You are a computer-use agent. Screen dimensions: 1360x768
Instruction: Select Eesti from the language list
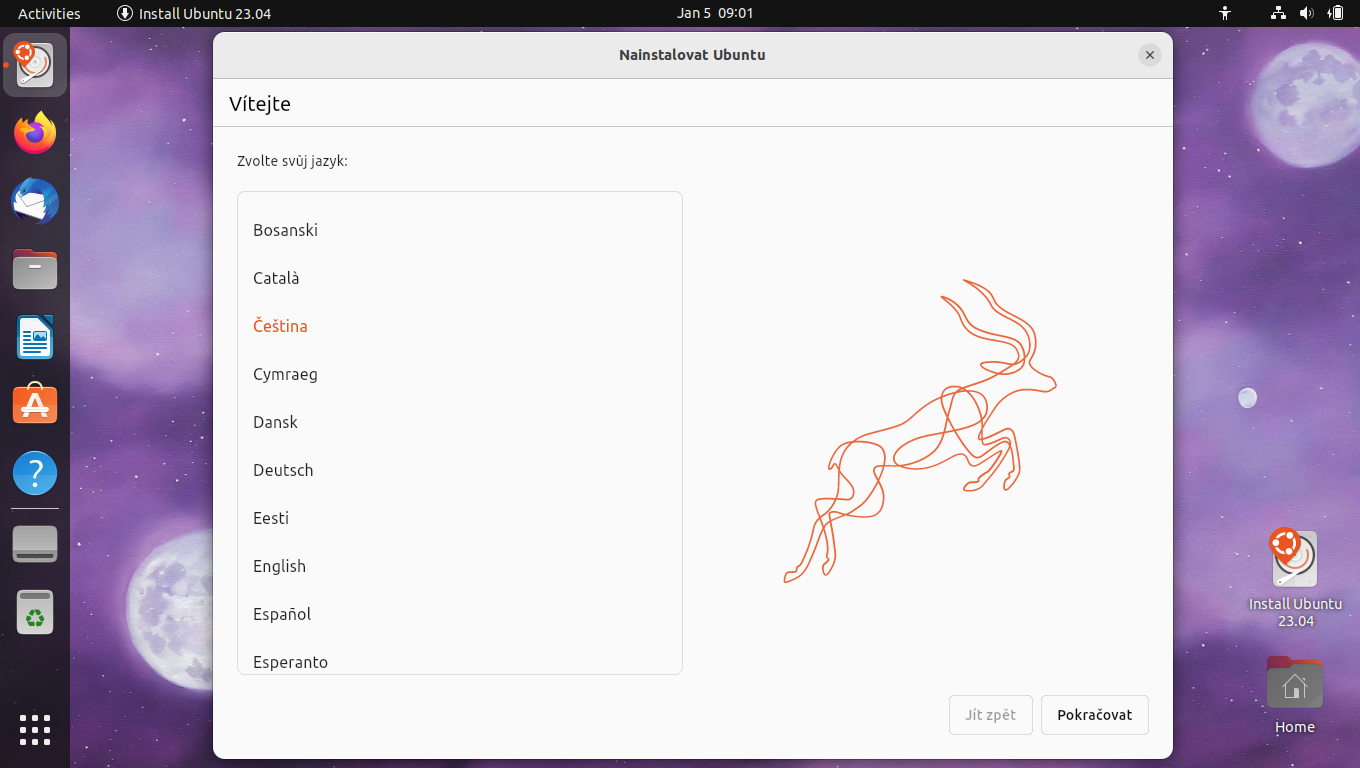click(x=460, y=518)
